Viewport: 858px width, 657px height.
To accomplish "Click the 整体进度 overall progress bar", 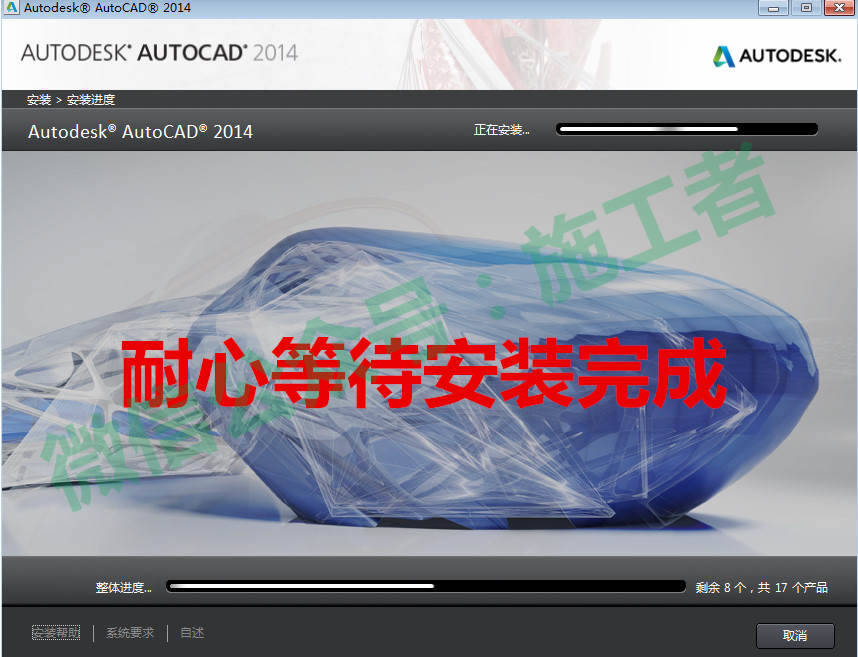I will (426, 586).
